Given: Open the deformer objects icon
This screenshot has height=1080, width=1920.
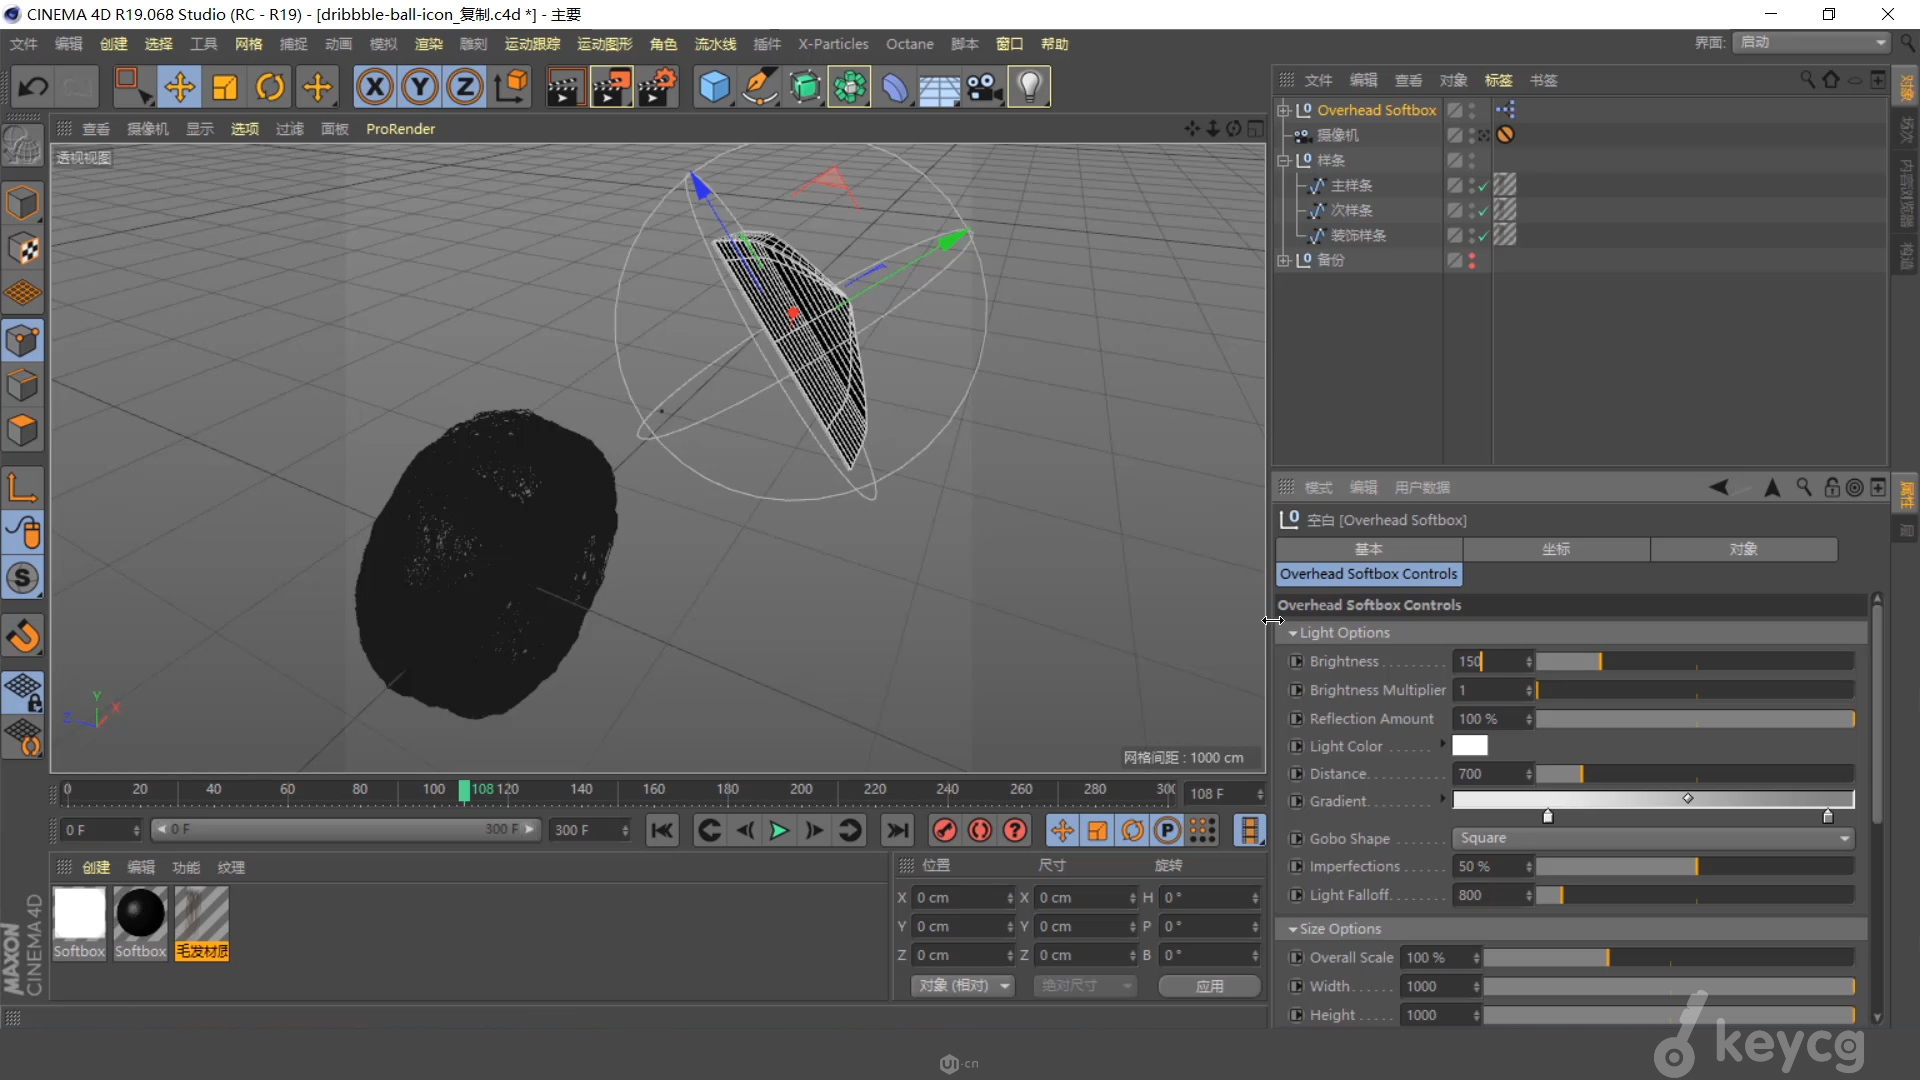Looking at the screenshot, I should [895, 87].
